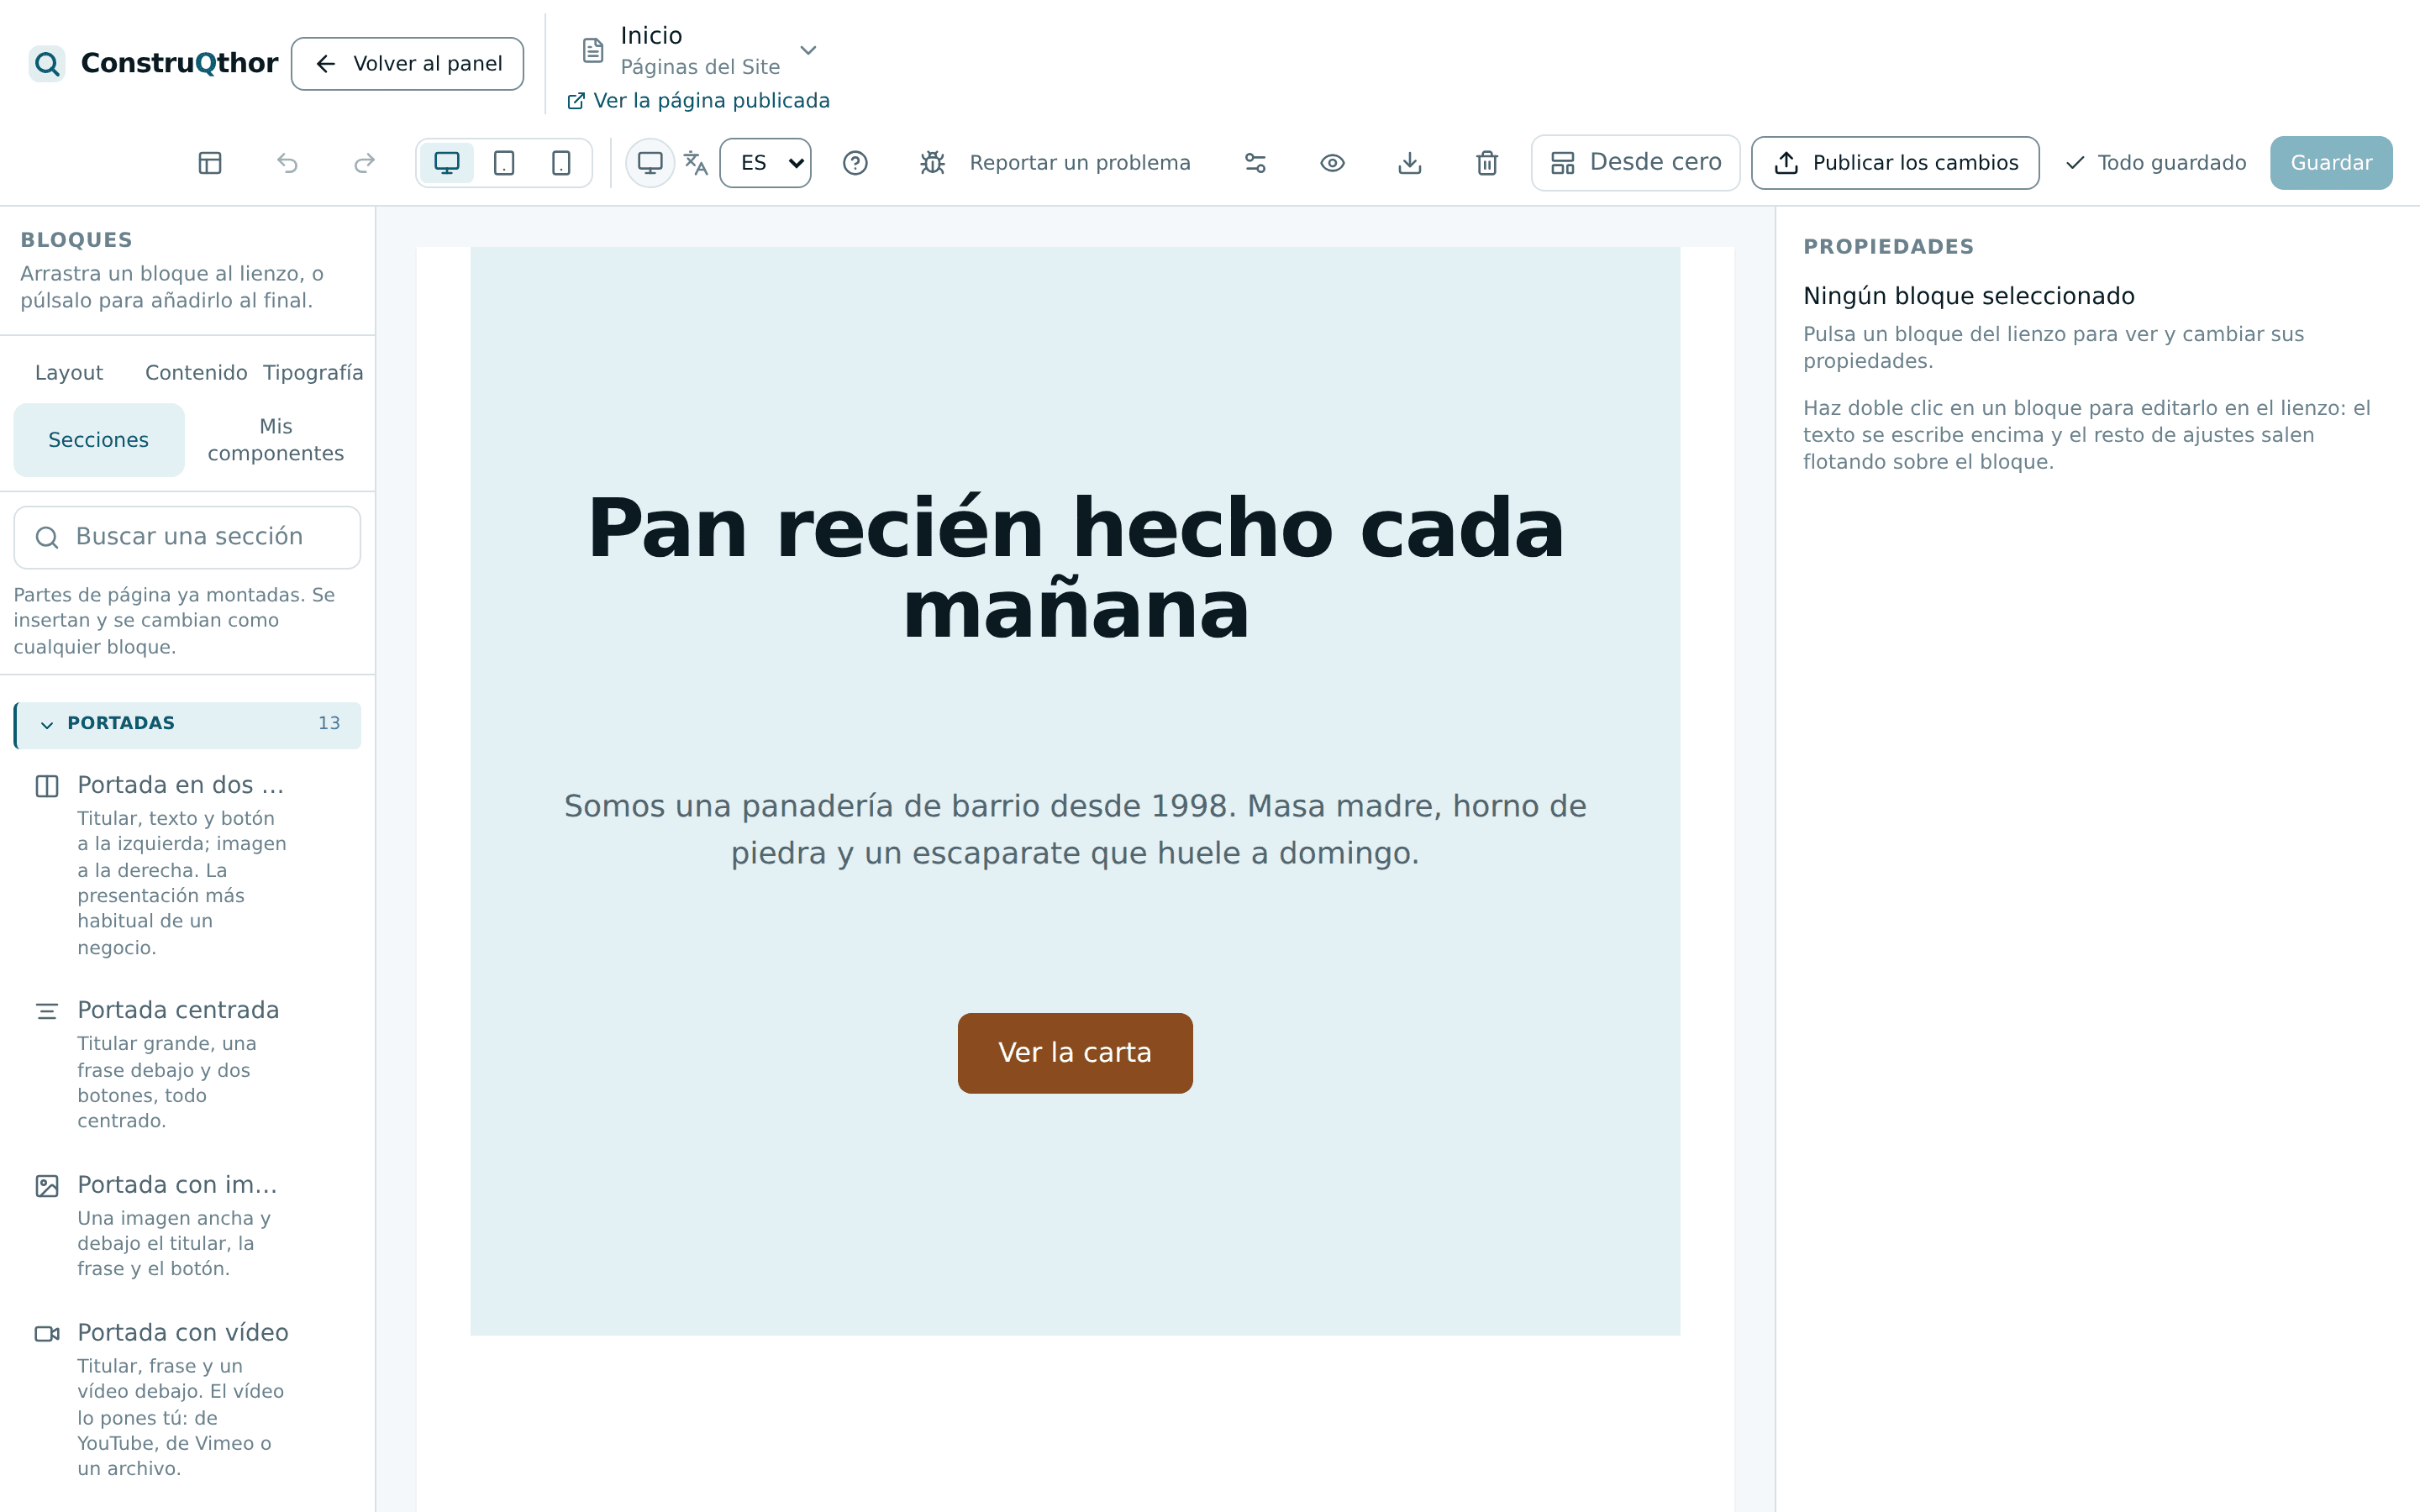This screenshot has width=2420, height=1512.
Task: Add the Portada con imagen section
Action: [x=188, y=1225]
